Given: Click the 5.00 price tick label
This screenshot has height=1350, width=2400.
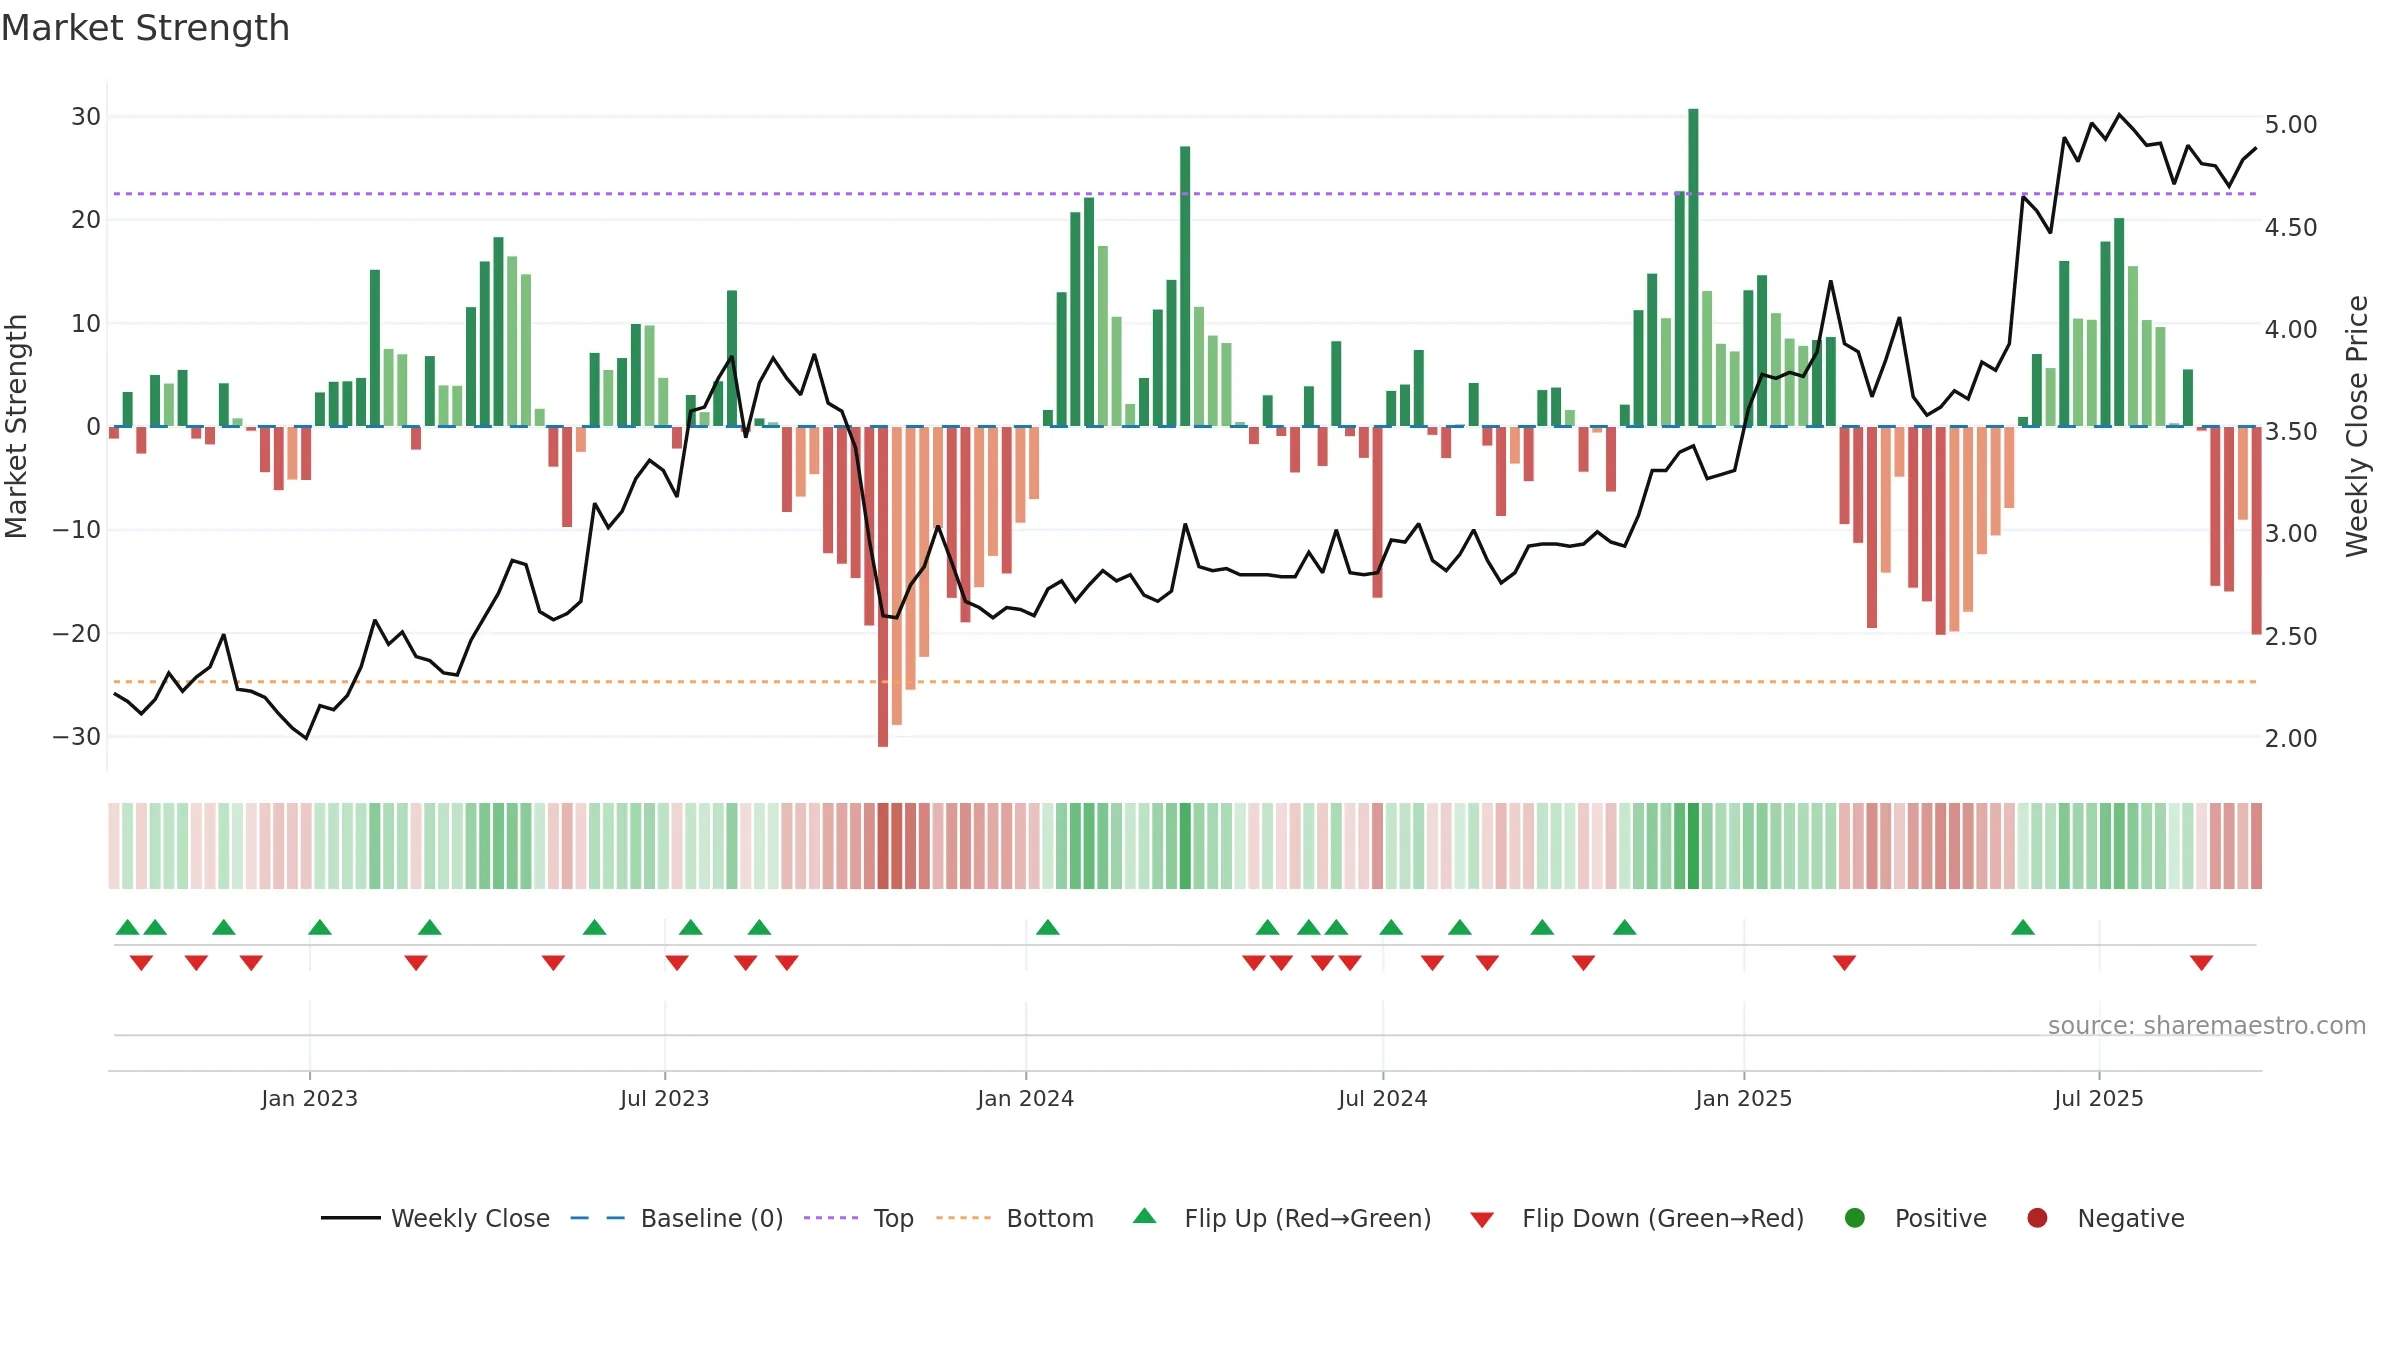Looking at the screenshot, I should [2290, 124].
